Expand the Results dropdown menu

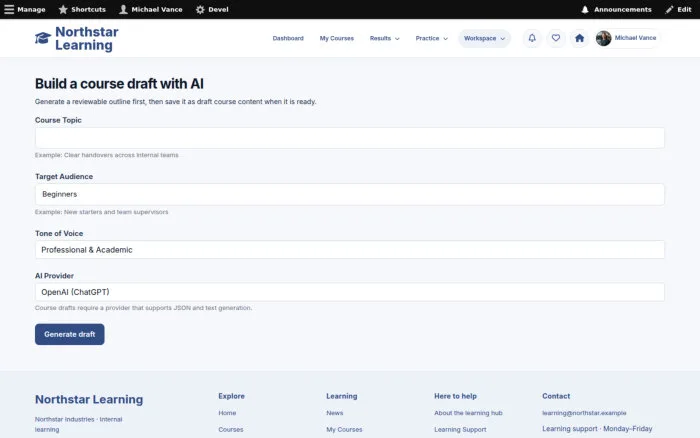tap(384, 38)
